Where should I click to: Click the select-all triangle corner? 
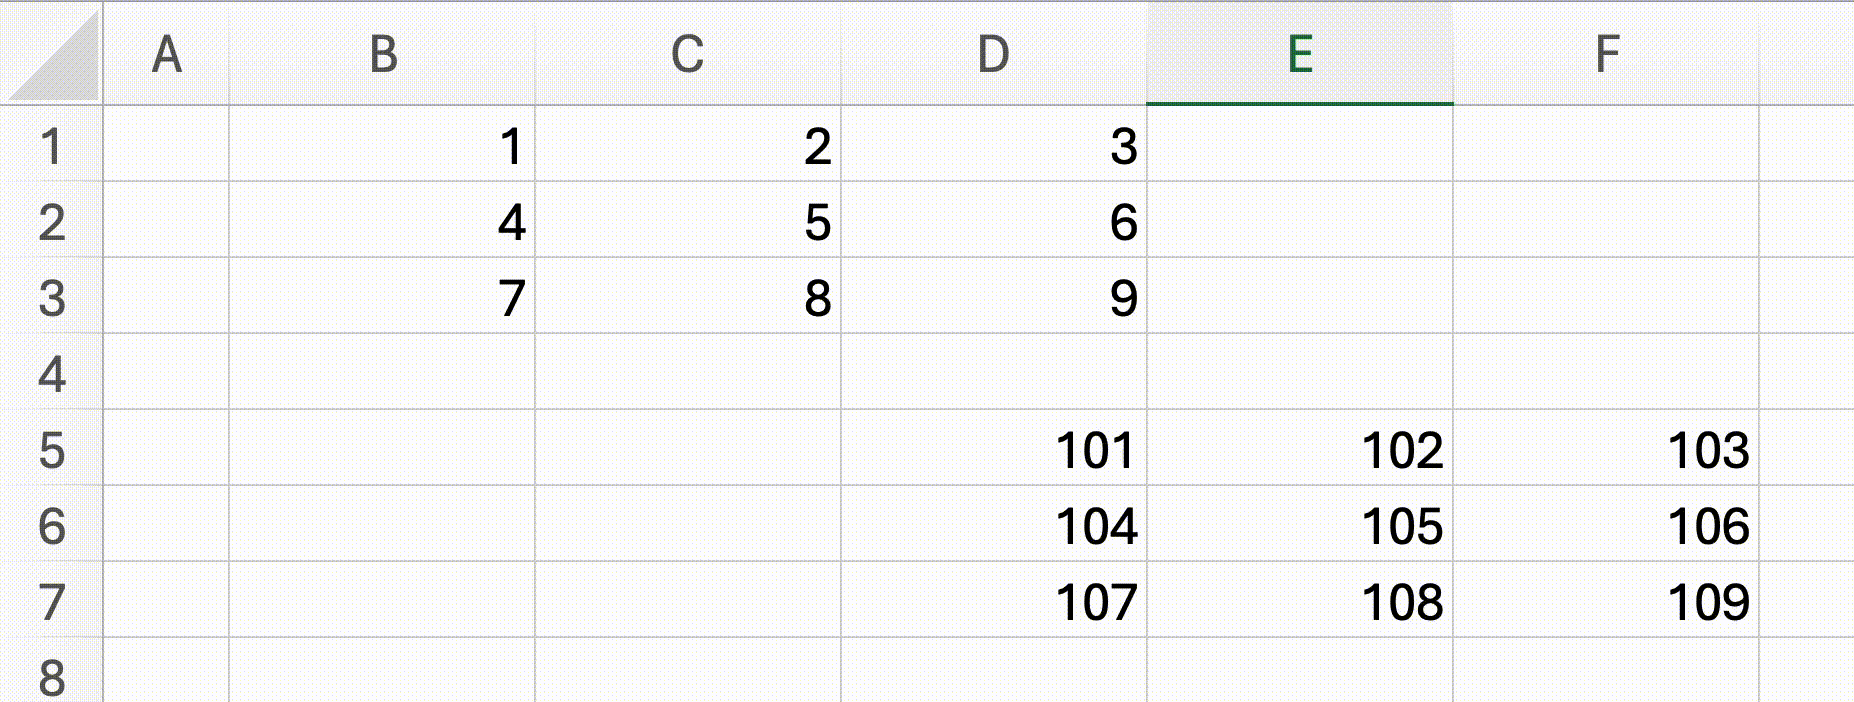50,52
